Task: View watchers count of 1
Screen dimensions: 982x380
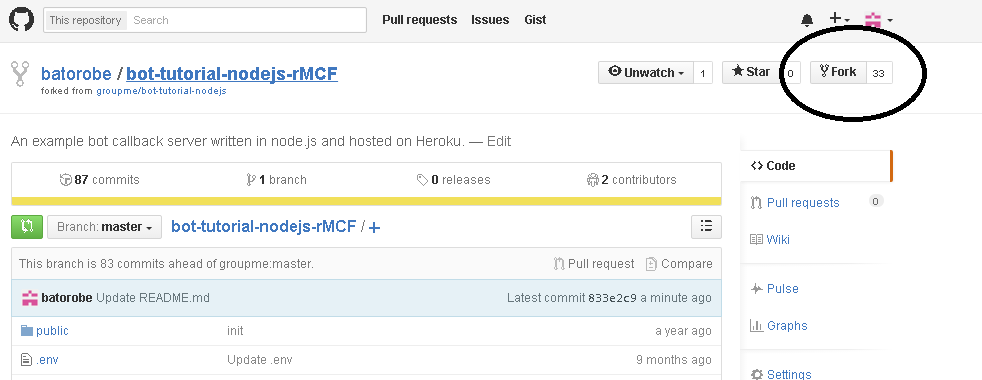Action: 703,73
